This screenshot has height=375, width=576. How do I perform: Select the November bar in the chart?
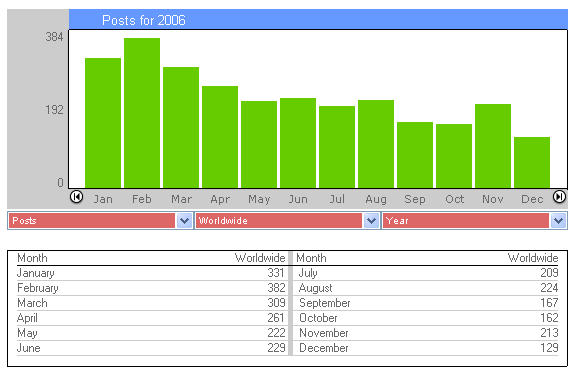point(493,146)
